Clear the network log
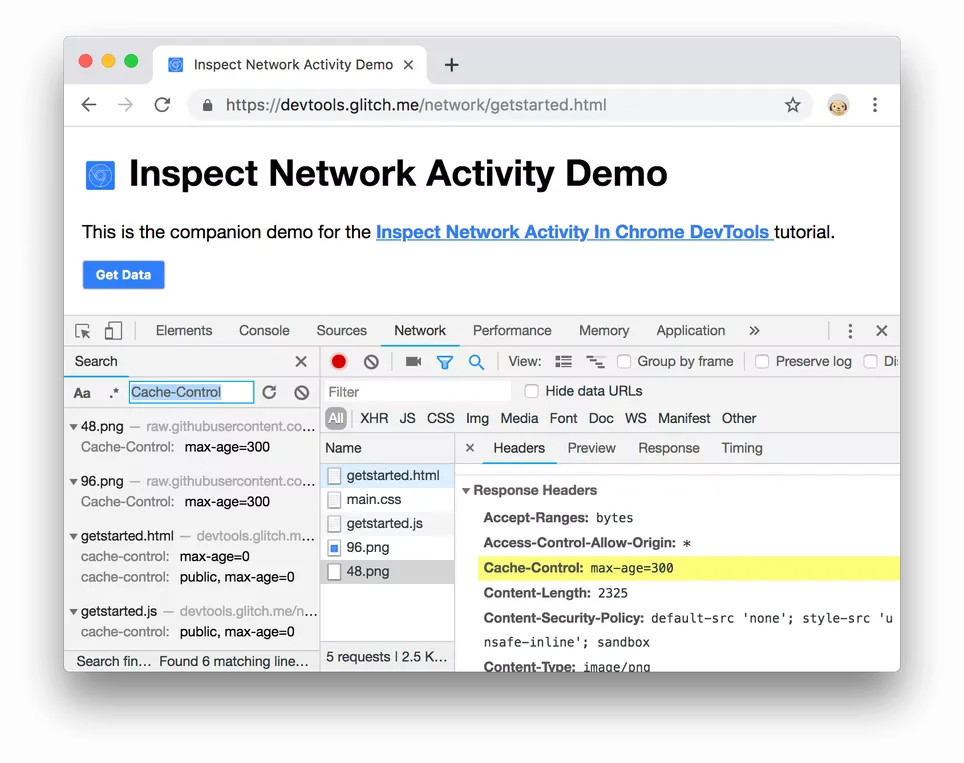Screen dimensions: 964x763 tap(371, 362)
